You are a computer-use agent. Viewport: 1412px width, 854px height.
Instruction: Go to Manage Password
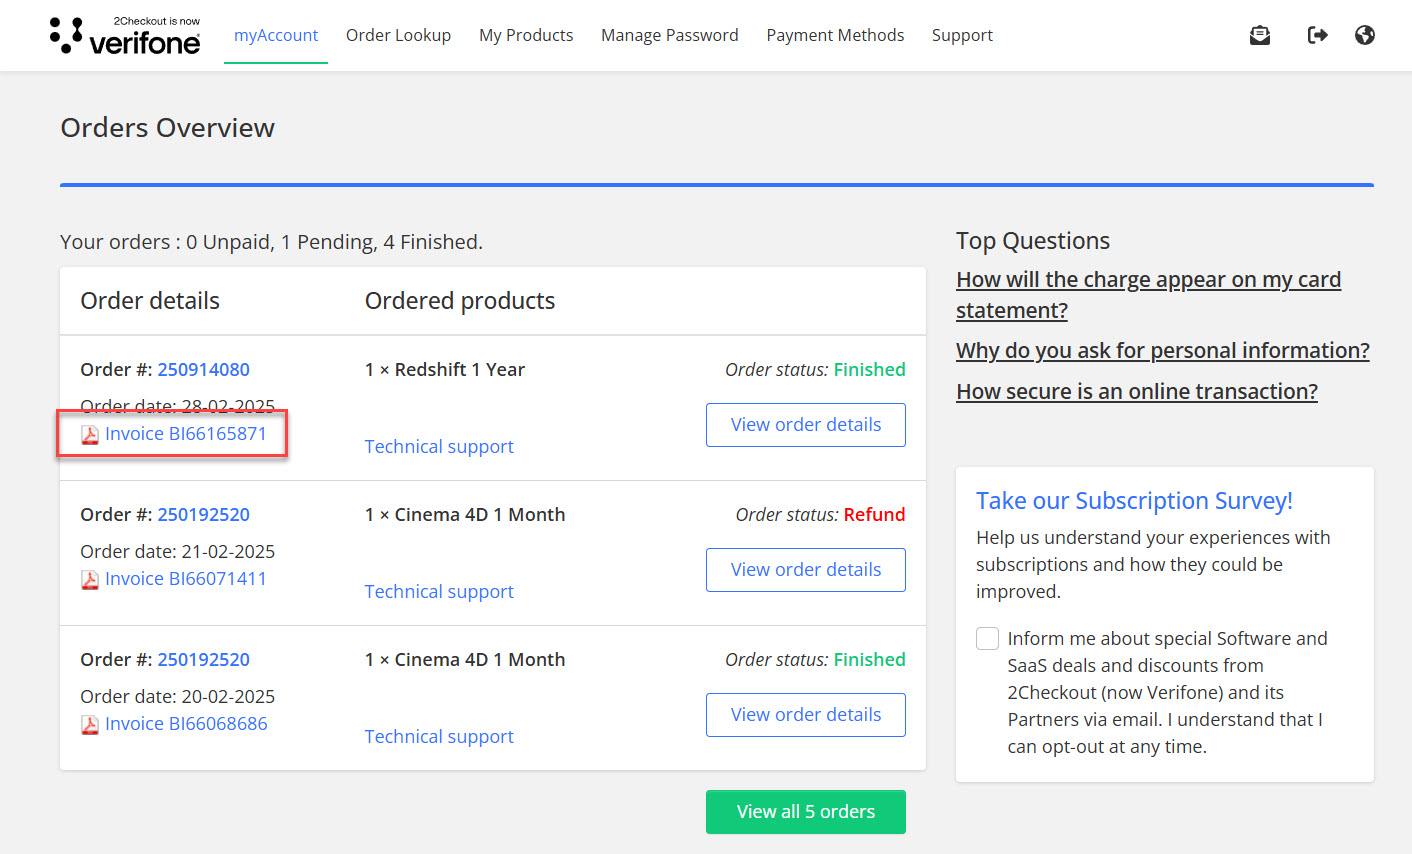point(669,36)
